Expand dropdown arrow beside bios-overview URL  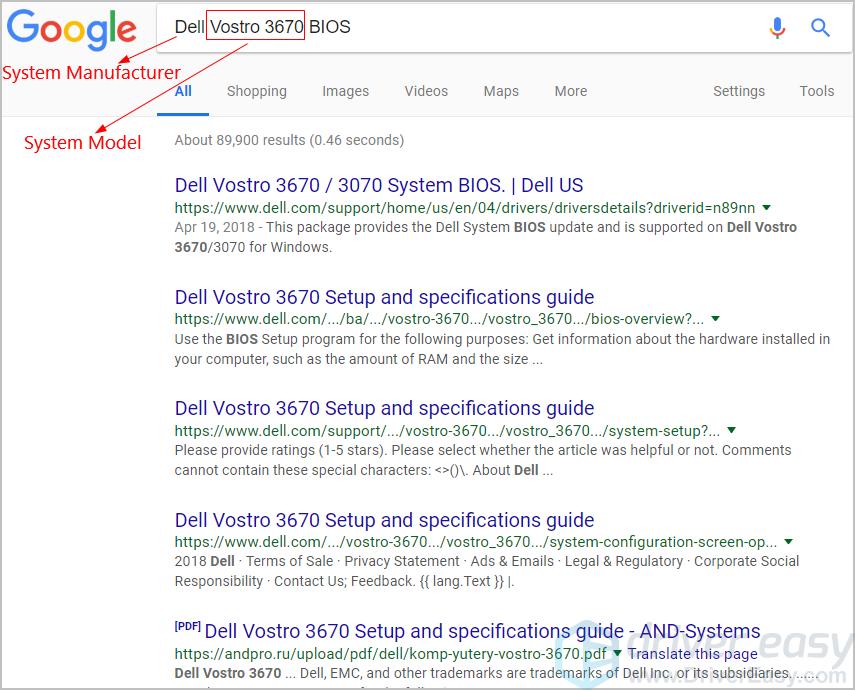[716, 319]
